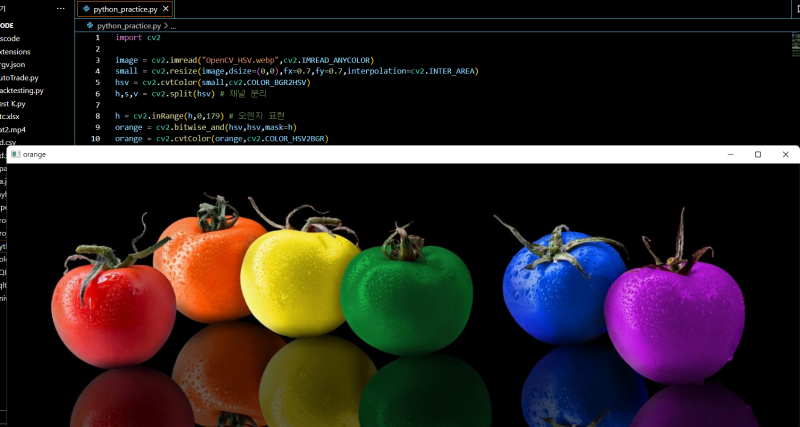Click line number 3 in the gutter
Viewport: 800px width, 427px height.
(x=97, y=60)
